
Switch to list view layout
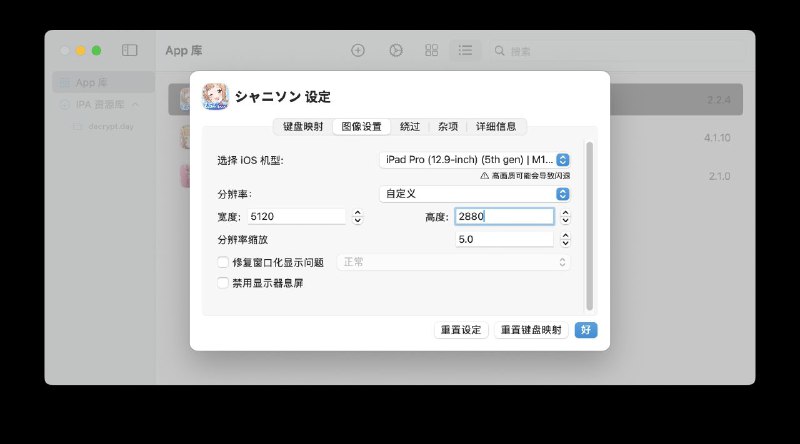(465, 50)
